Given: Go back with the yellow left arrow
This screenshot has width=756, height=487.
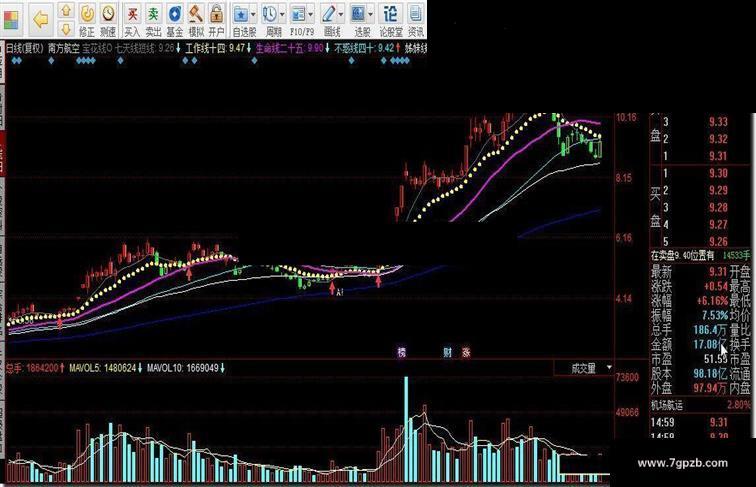Looking at the screenshot, I should click(40, 19).
